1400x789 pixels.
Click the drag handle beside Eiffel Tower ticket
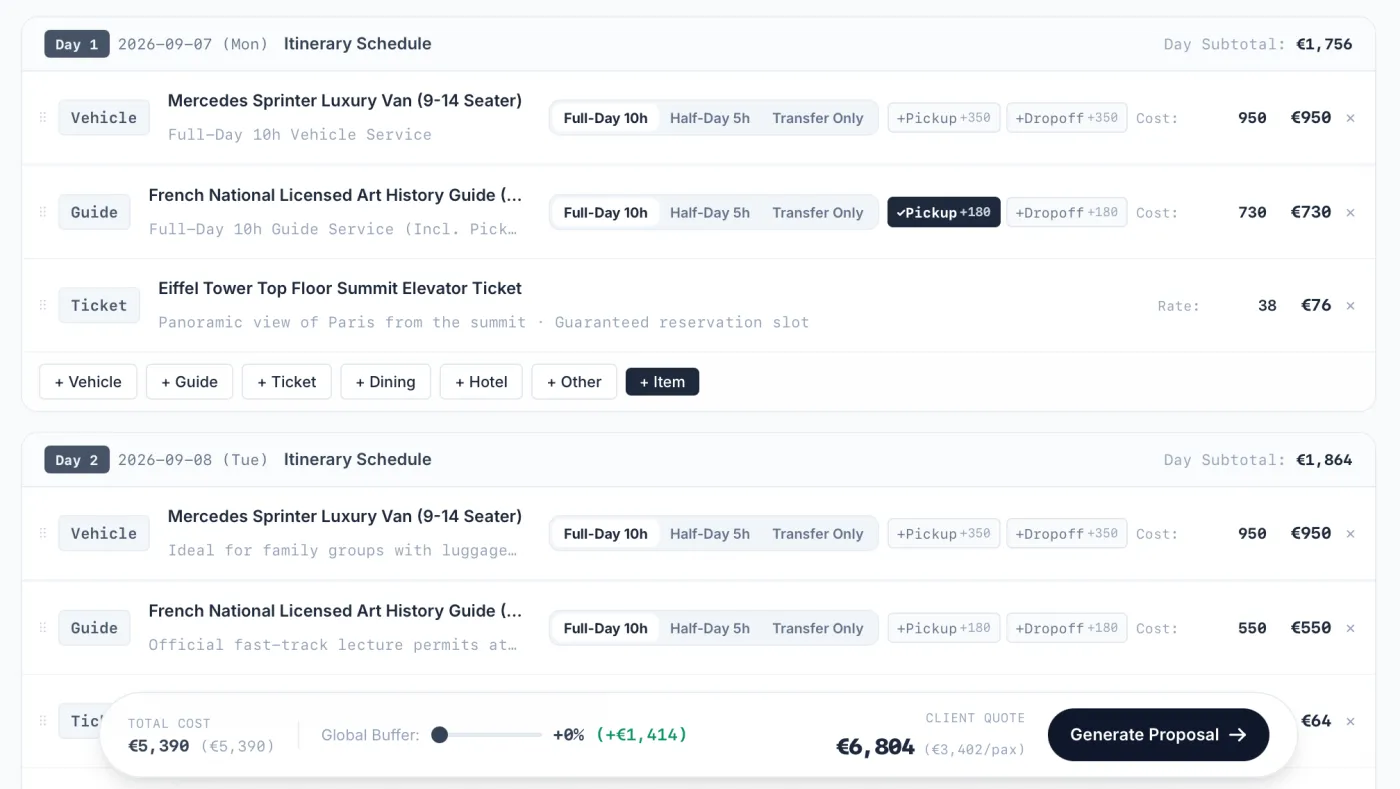tap(42, 306)
